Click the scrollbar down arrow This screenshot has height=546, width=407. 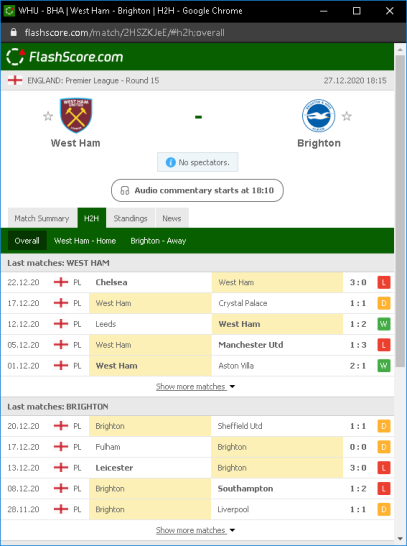400,539
